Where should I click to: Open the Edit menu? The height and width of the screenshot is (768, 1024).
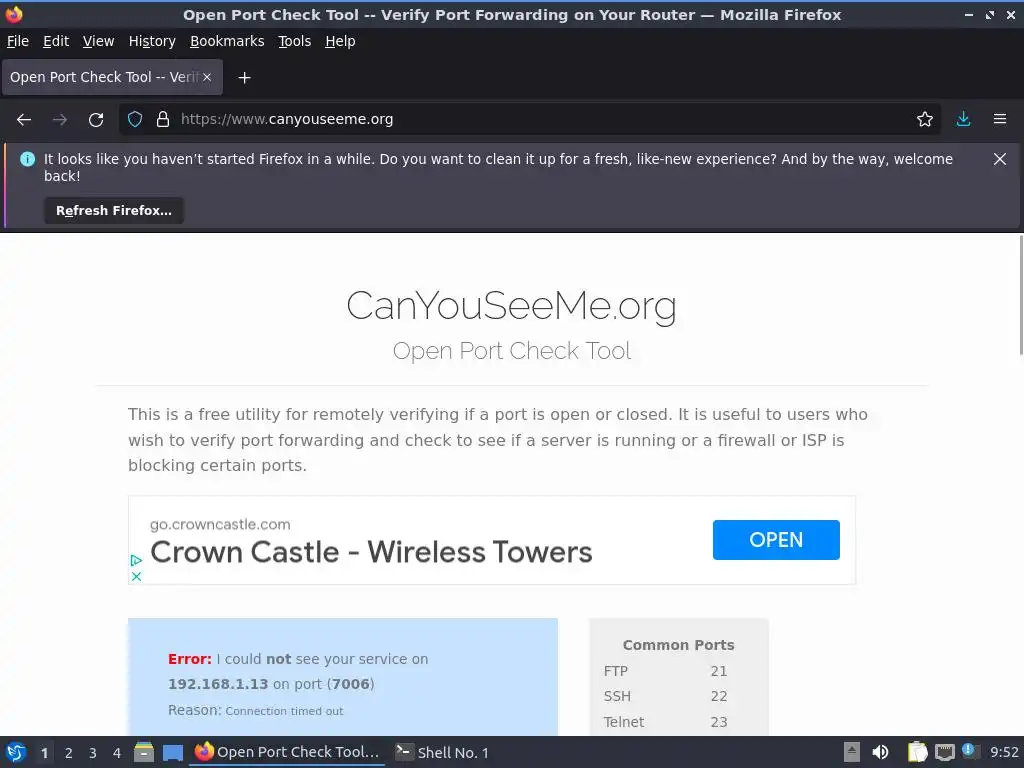pyautogui.click(x=56, y=41)
